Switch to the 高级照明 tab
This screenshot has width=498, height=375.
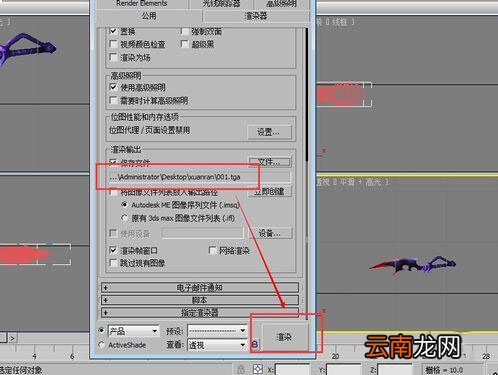click(x=283, y=4)
